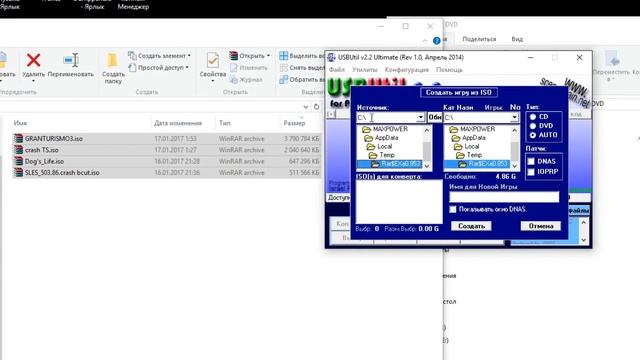Select MAXPOWER folder in source tree

[x=385, y=129]
